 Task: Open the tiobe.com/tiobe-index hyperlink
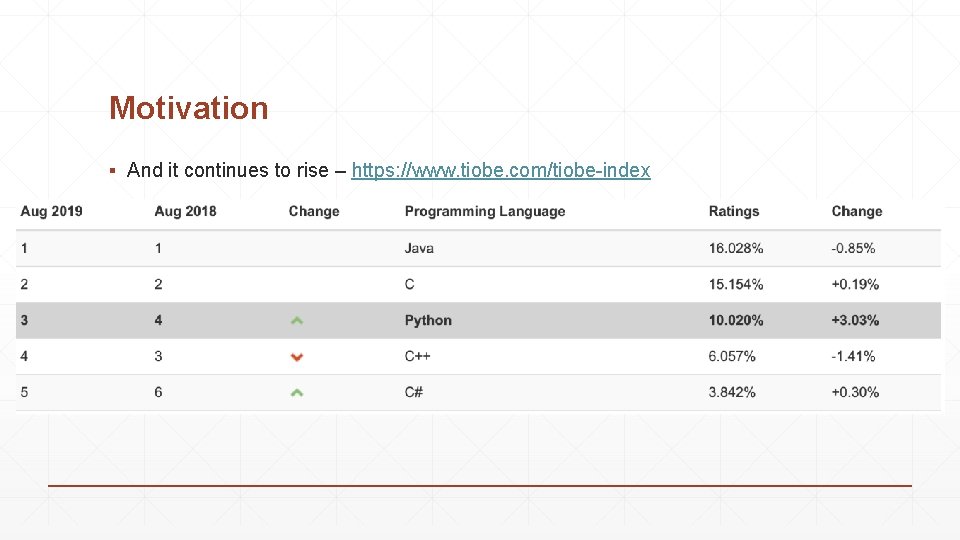click(x=501, y=170)
